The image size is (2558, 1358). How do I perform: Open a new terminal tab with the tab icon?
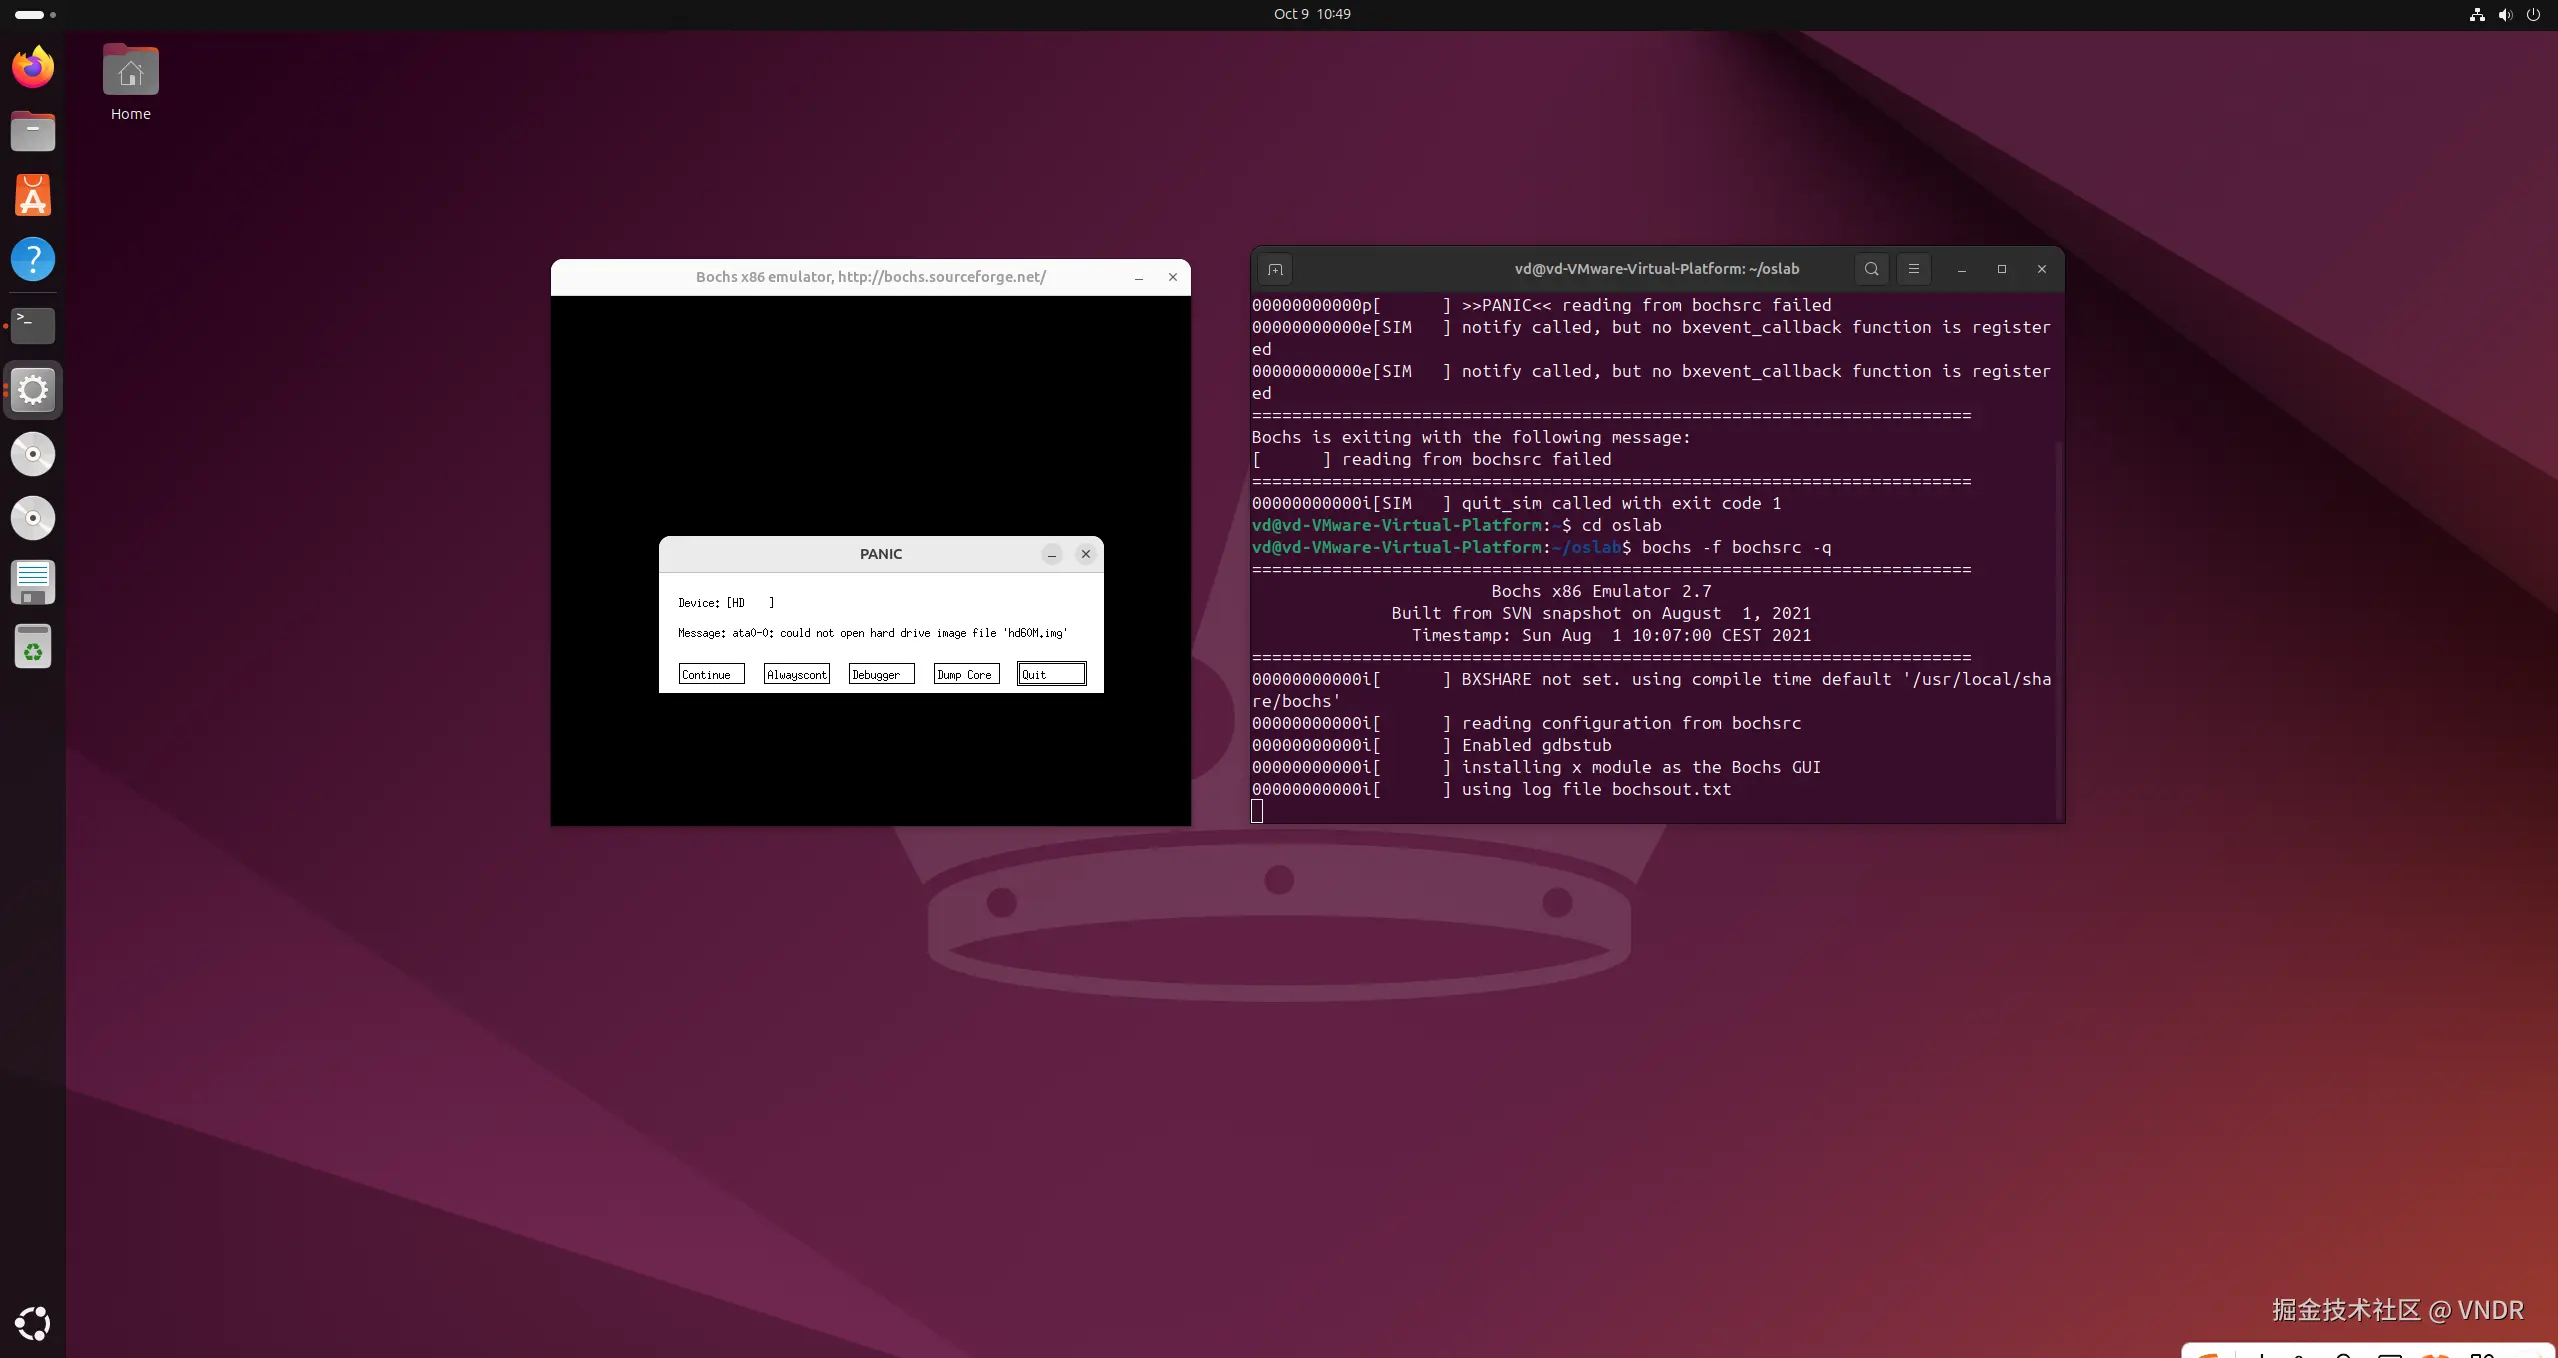tap(1275, 269)
